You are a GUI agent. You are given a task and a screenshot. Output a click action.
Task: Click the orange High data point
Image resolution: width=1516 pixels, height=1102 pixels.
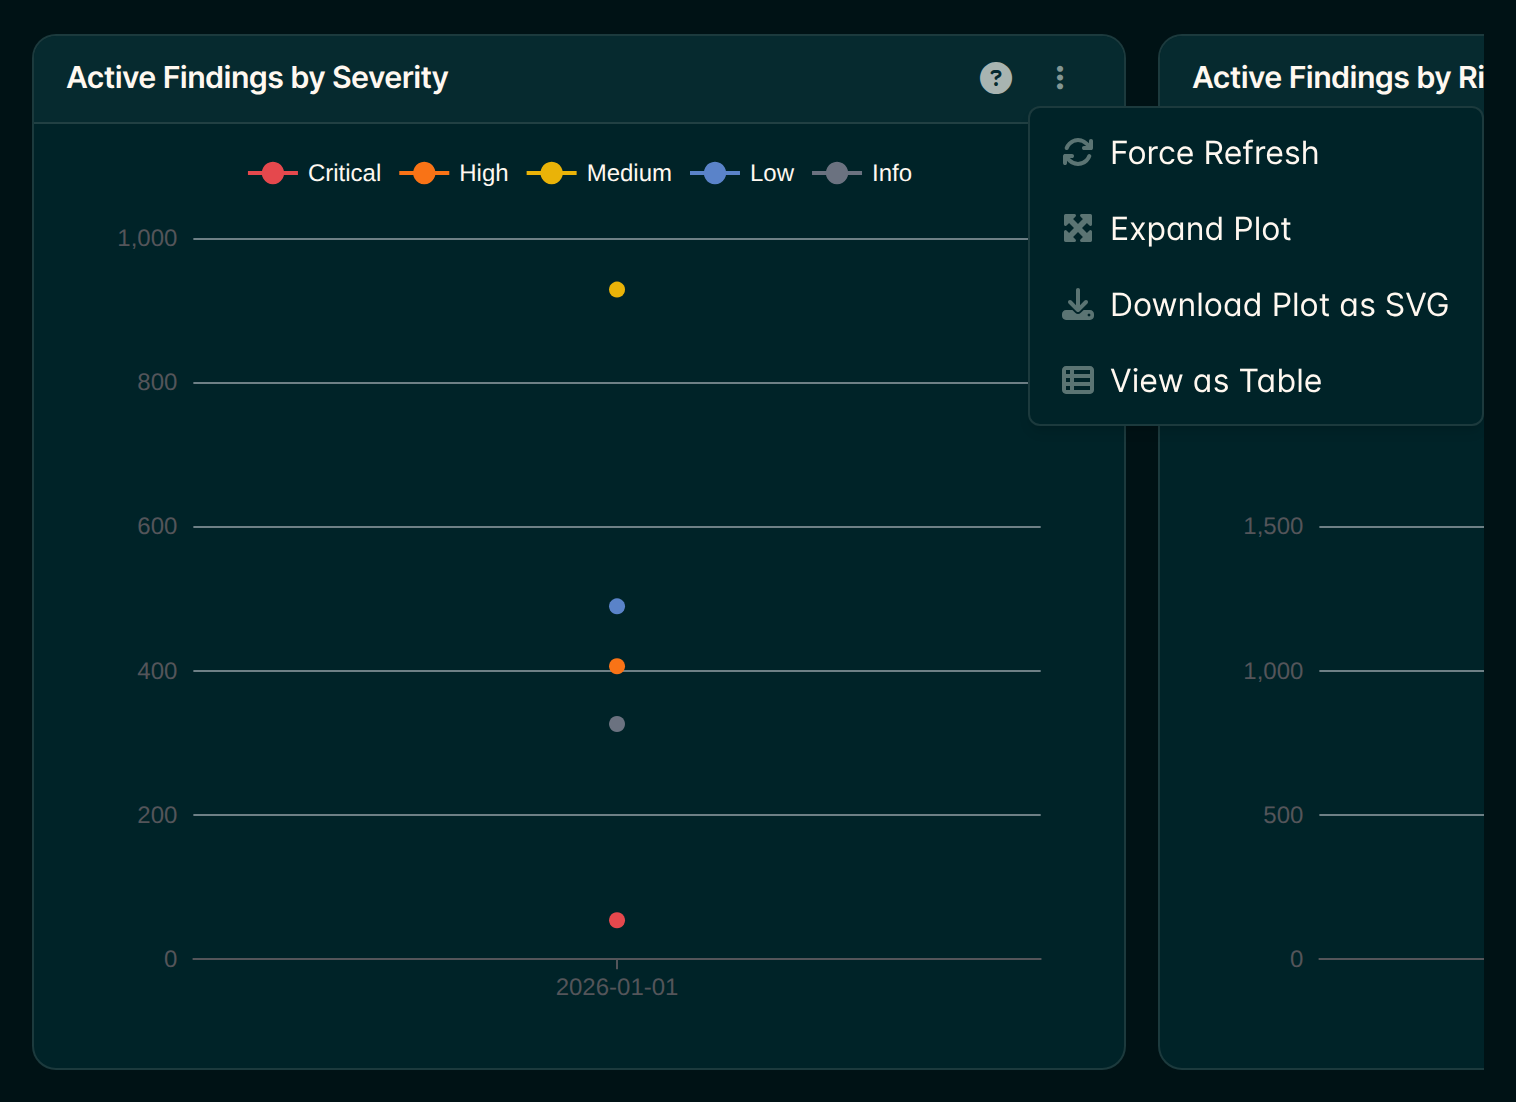pos(617,666)
